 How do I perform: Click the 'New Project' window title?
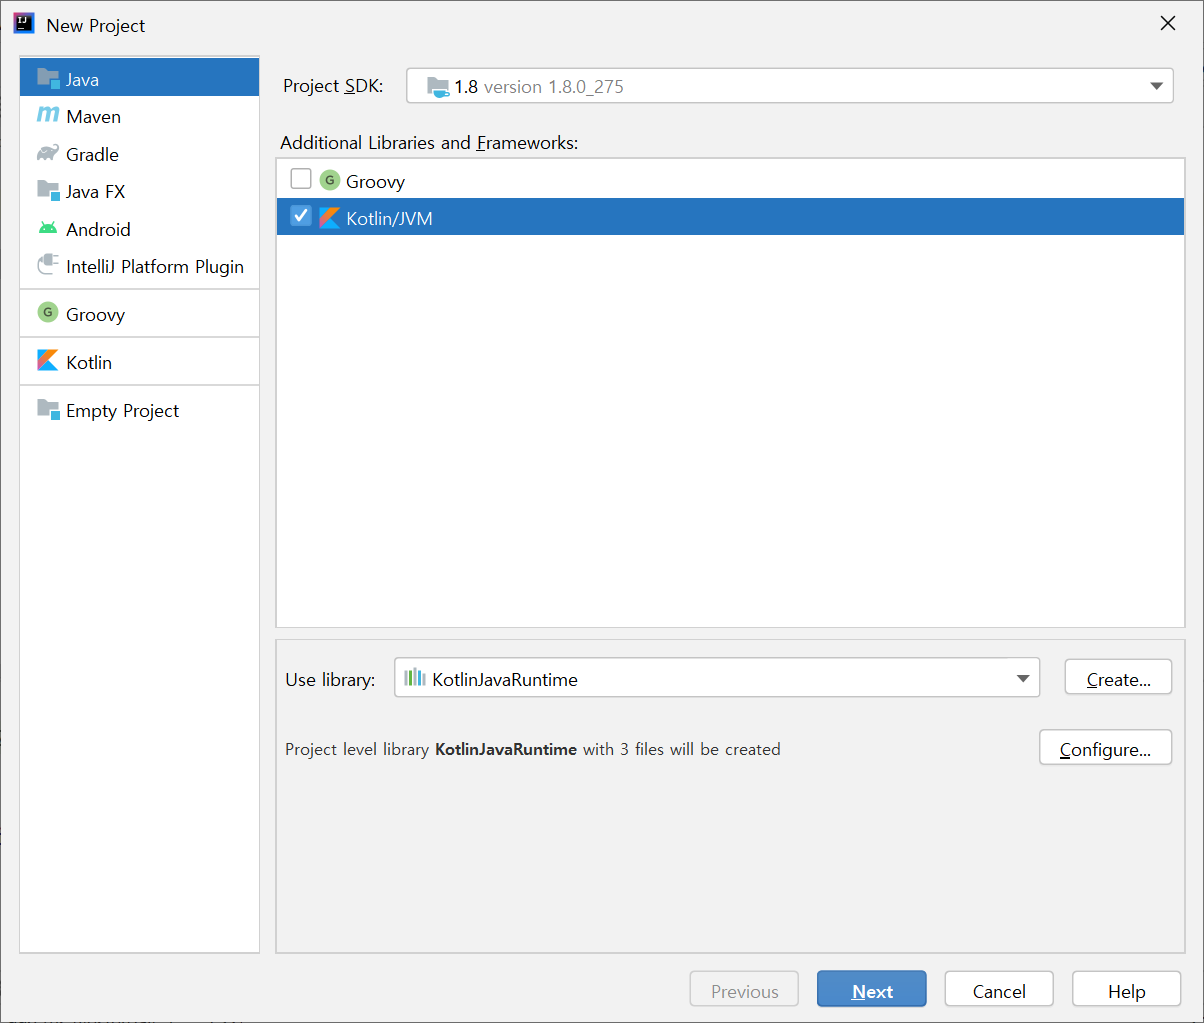[96, 26]
